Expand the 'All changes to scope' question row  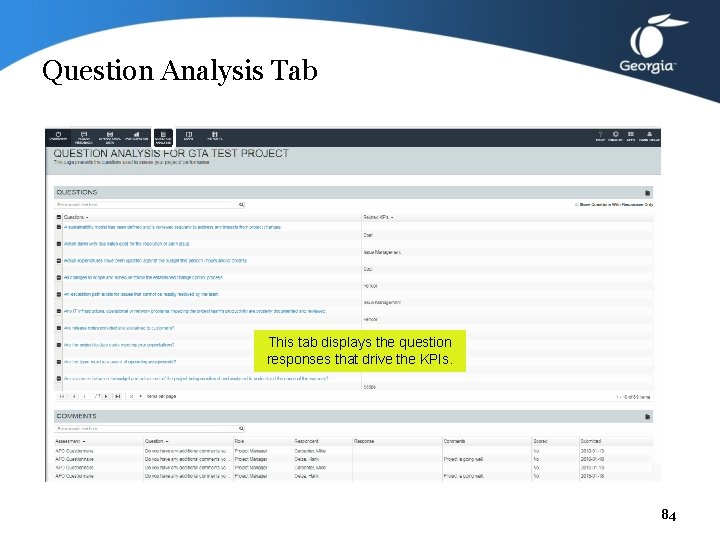tap(59, 277)
